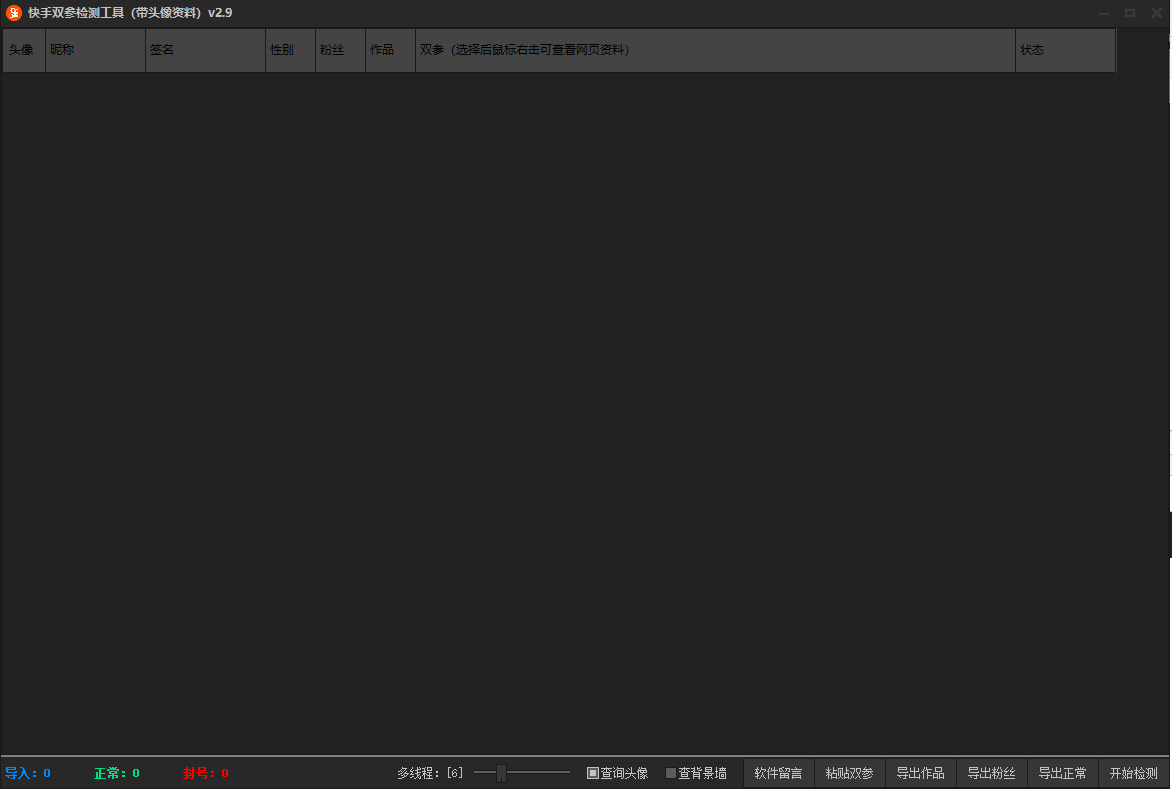Sort by the 性别 column header

point(290,50)
